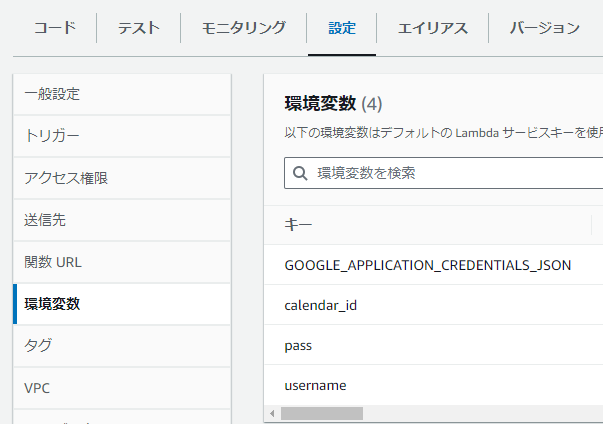The width and height of the screenshot is (603, 424).
Task: Click the 設定 tab
Action: coord(342,28)
